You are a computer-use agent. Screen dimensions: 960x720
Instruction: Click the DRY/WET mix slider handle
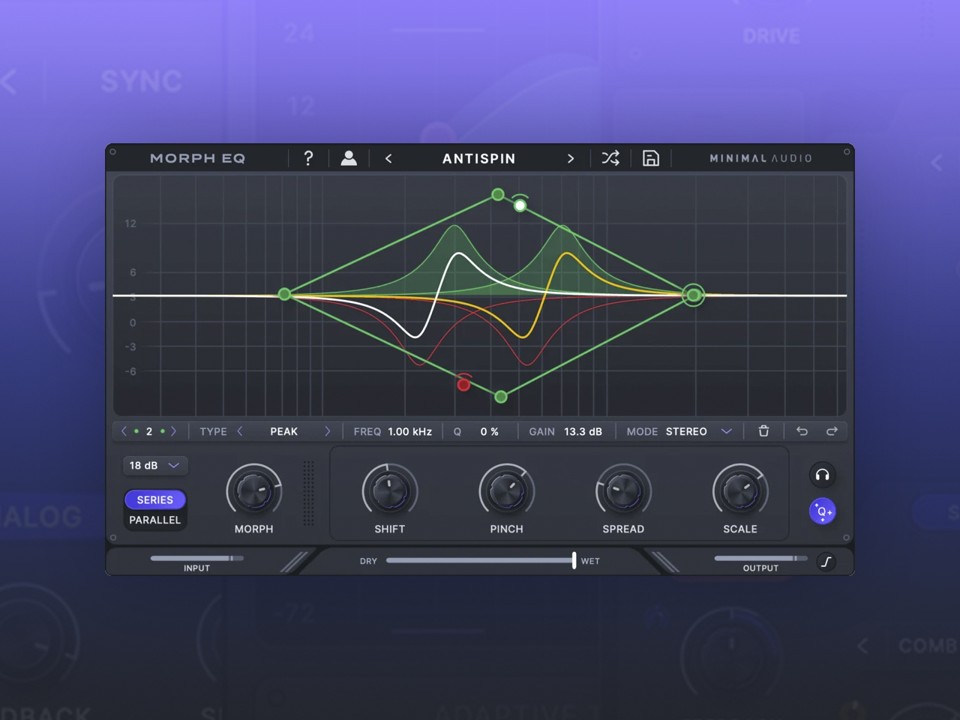click(x=574, y=560)
